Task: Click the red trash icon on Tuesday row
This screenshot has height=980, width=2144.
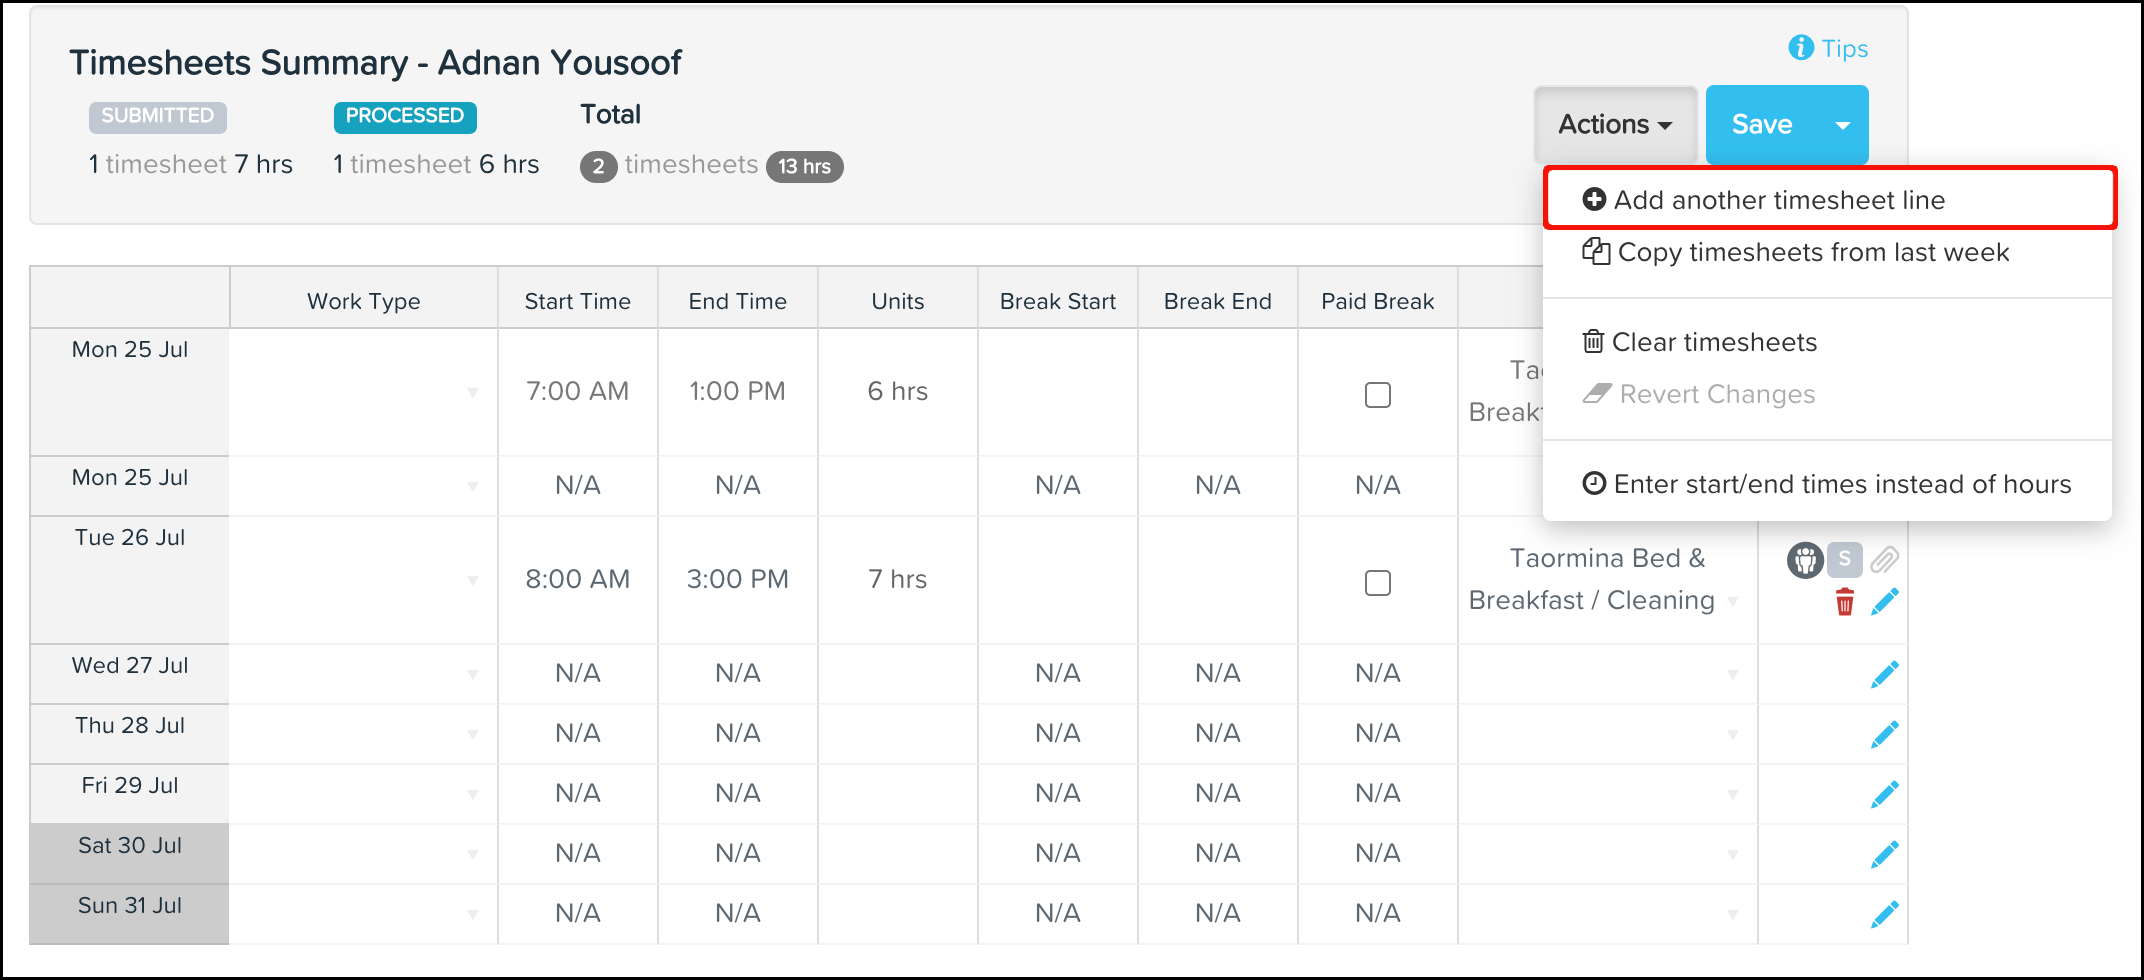Action: [x=1844, y=602]
